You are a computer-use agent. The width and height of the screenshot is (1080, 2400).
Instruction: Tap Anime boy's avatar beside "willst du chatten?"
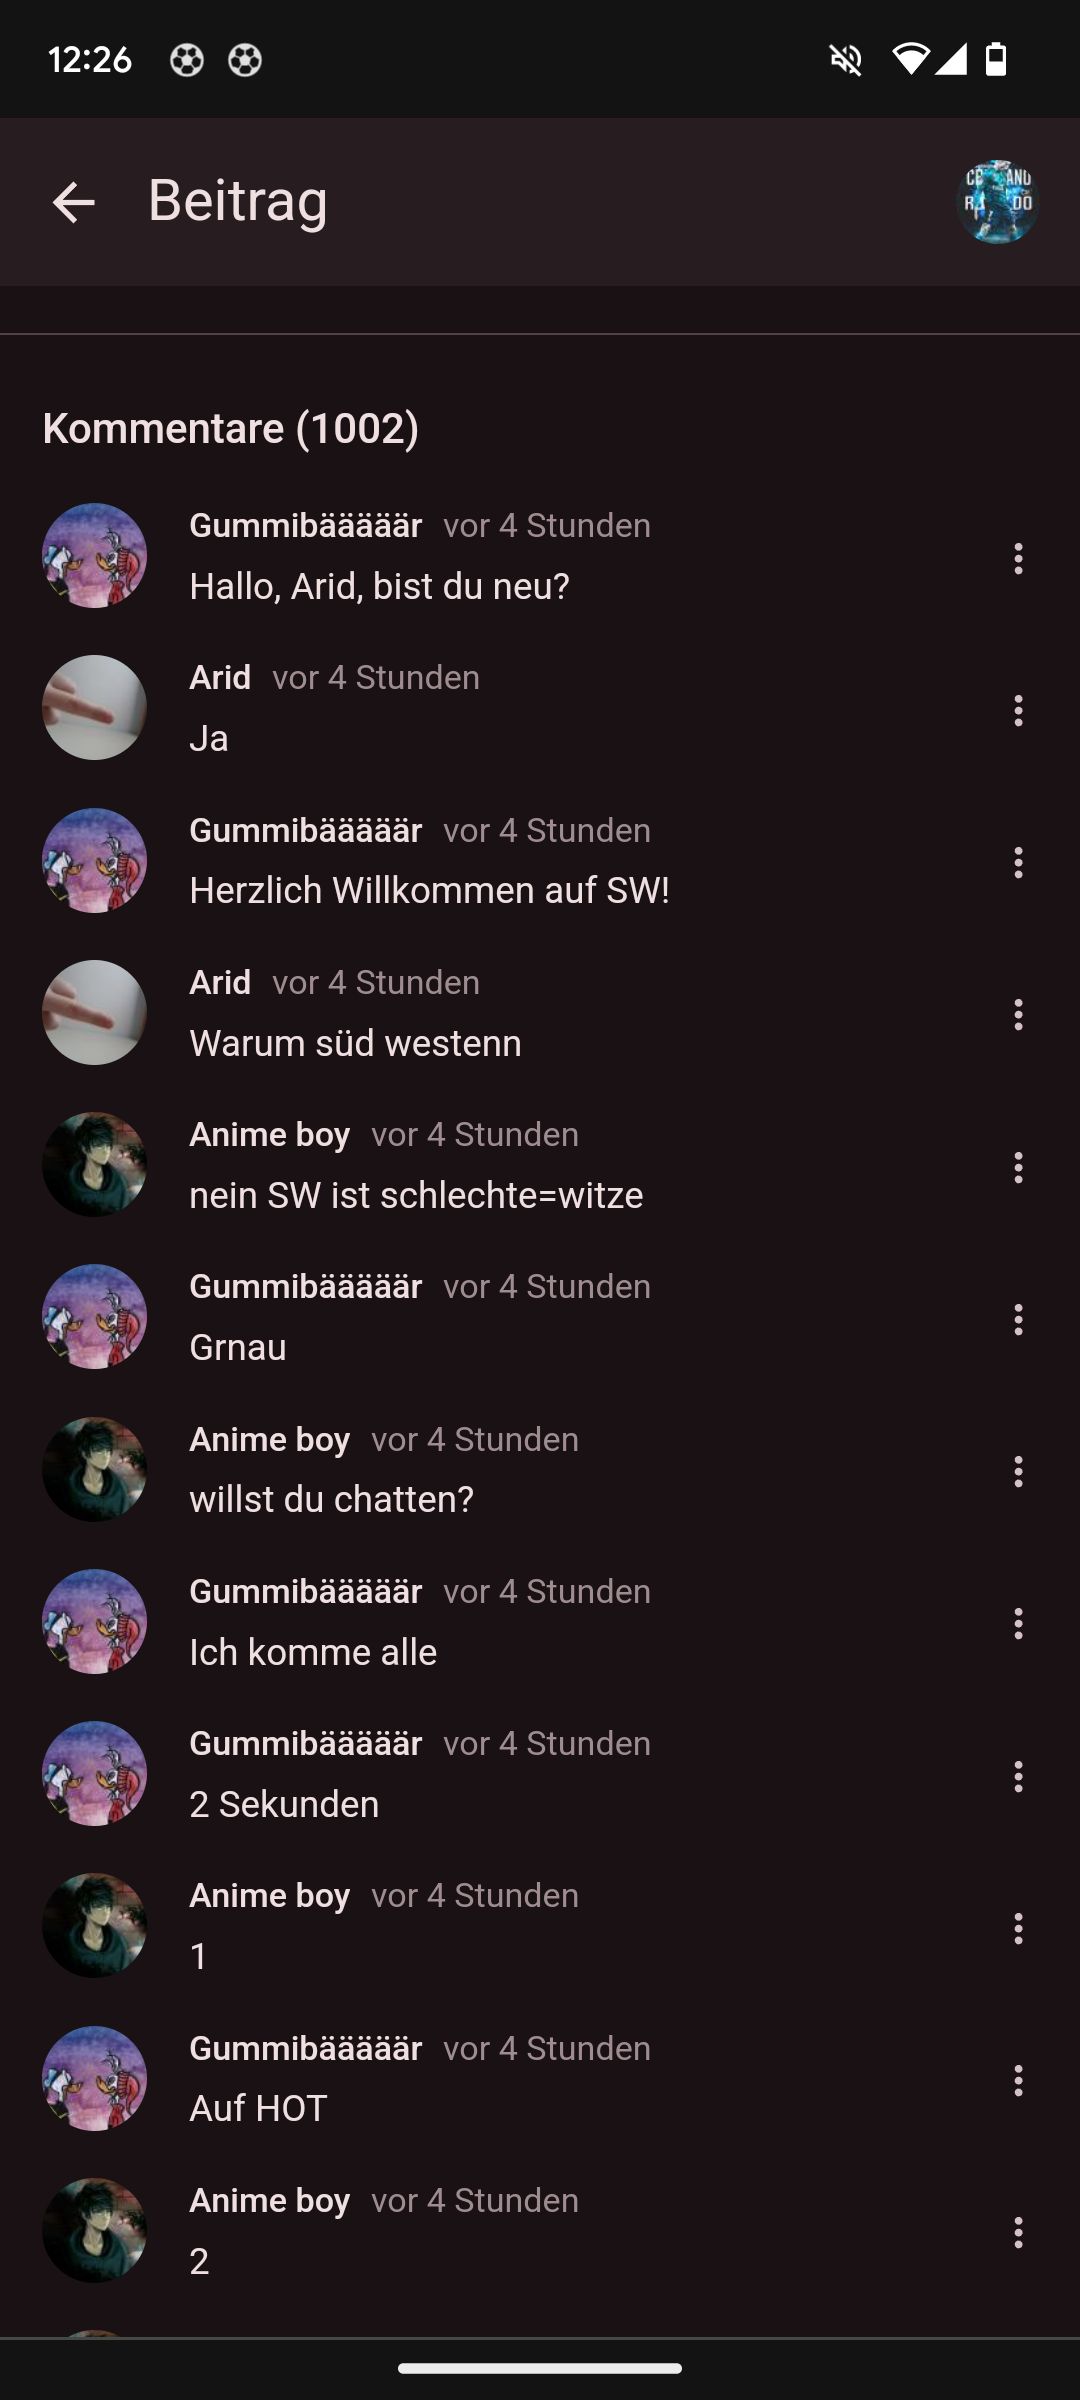tap(94, 1469)
